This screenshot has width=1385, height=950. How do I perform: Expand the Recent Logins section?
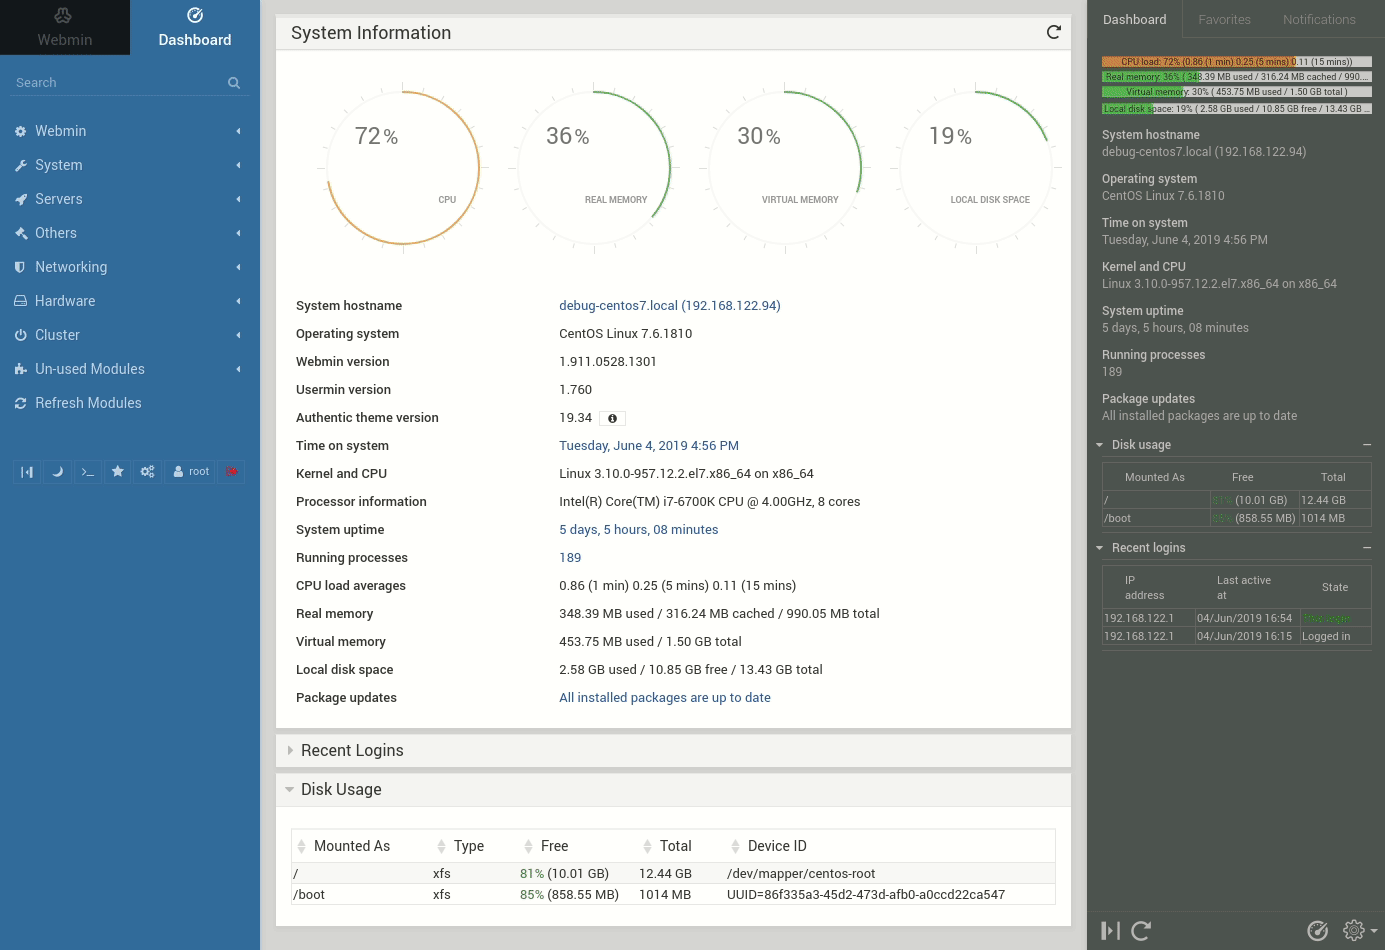click(673, 751)
